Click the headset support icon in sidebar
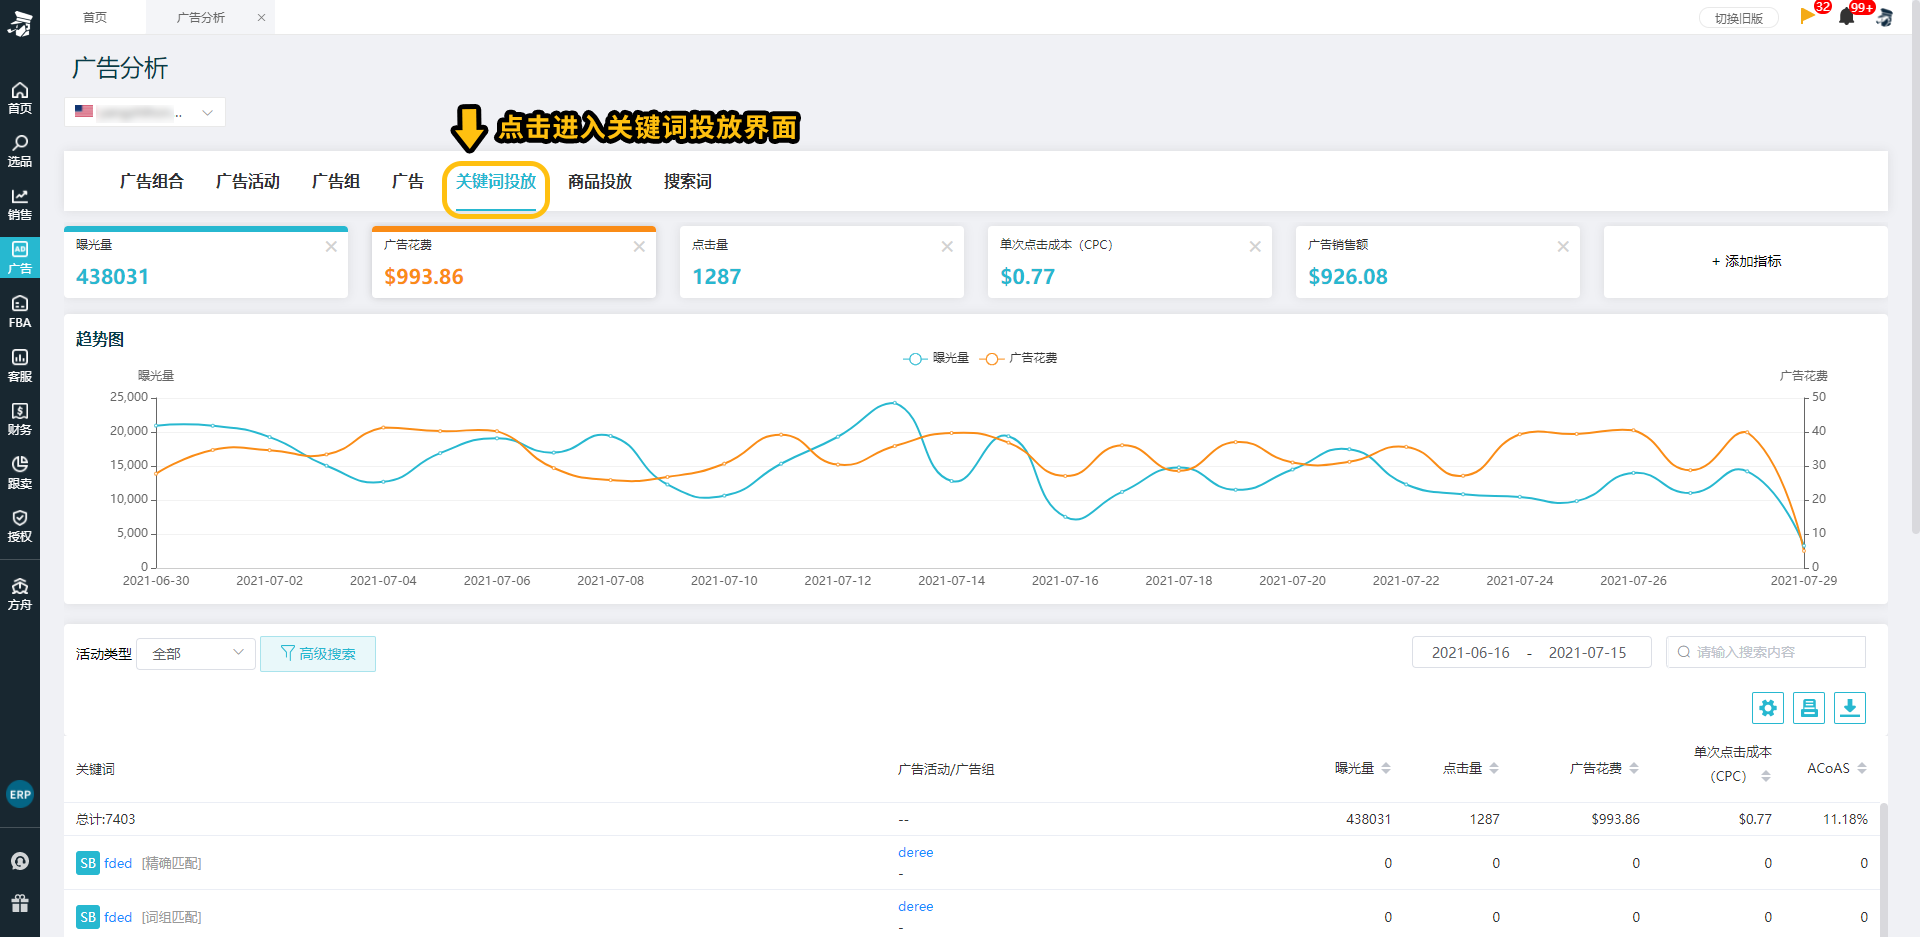Screen dimensions: 1920x937 (x=20, y=861)
